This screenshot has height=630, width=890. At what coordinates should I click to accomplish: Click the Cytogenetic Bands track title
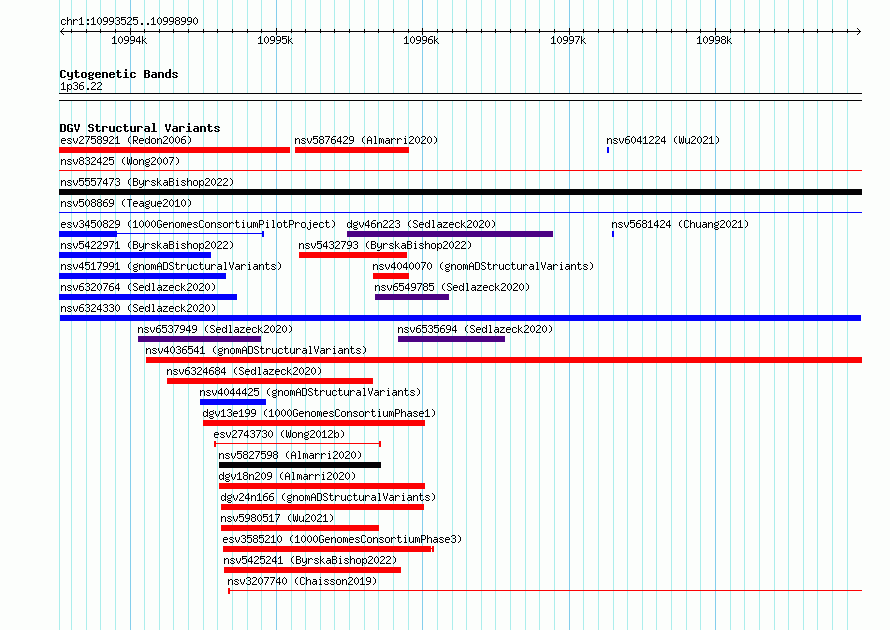pyautogui.click(x=119, y=74)
